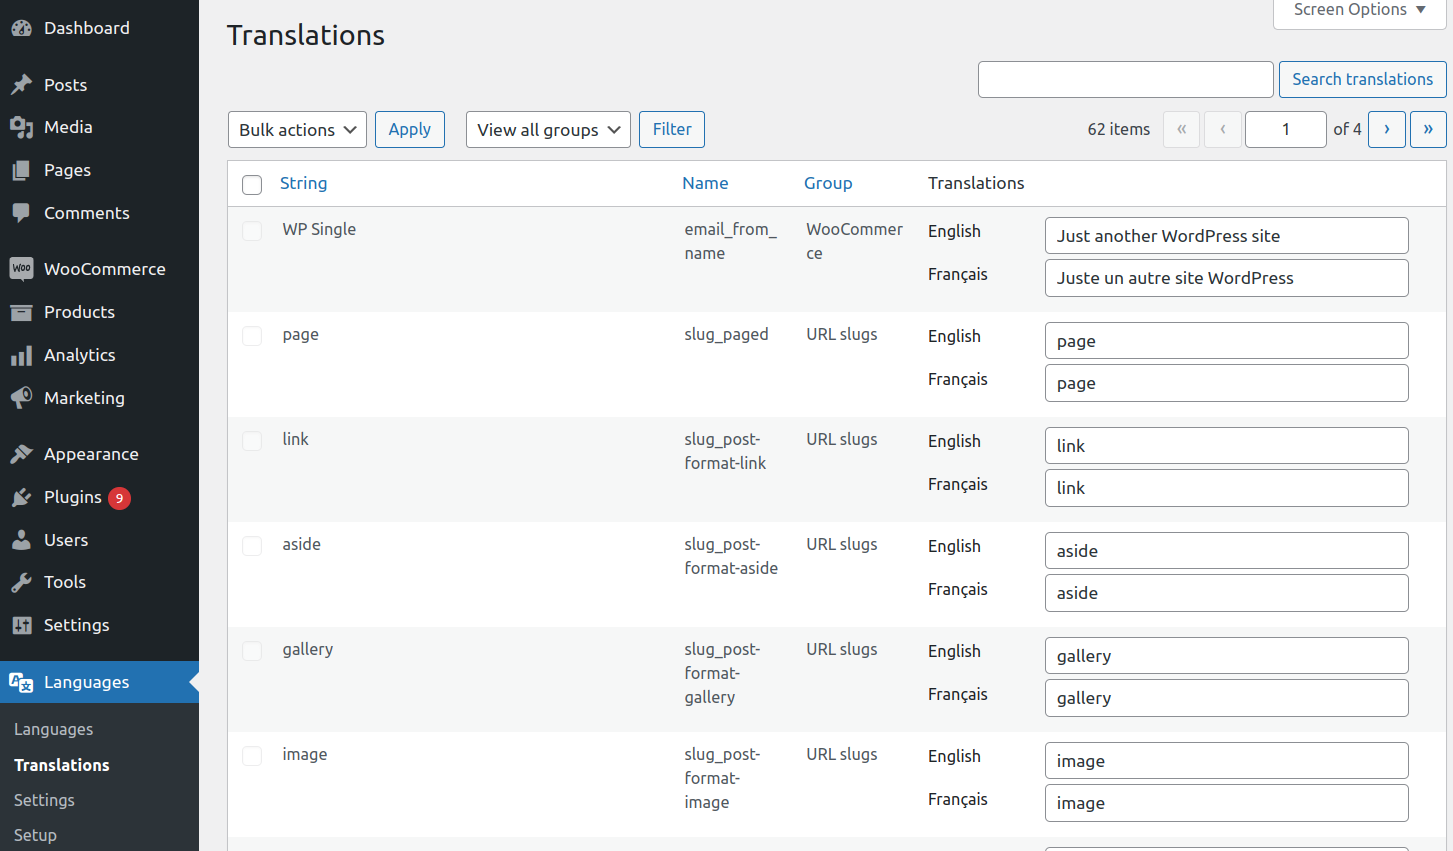The height and width of the screenshot is (851, 1453).
Task: Edit Français translation field for image
Action: coord(1227,803)
